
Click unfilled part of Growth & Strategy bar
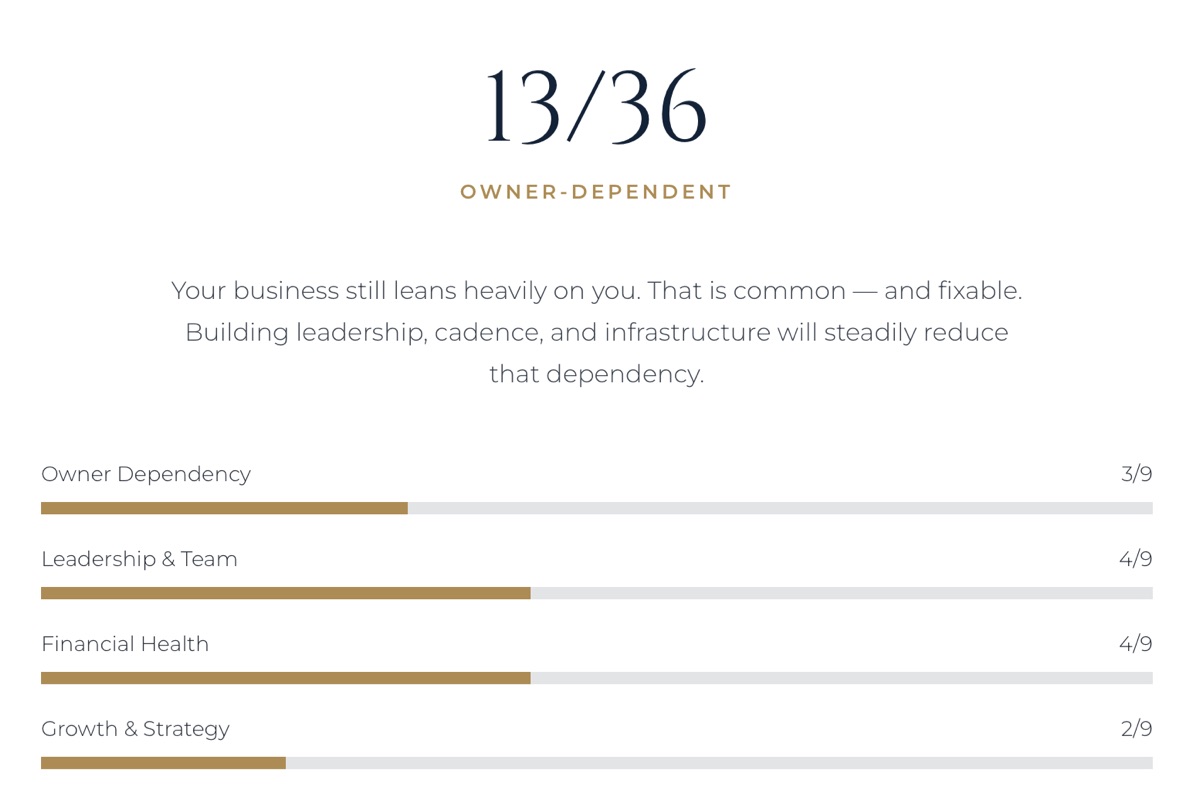[x=719, y=763]
